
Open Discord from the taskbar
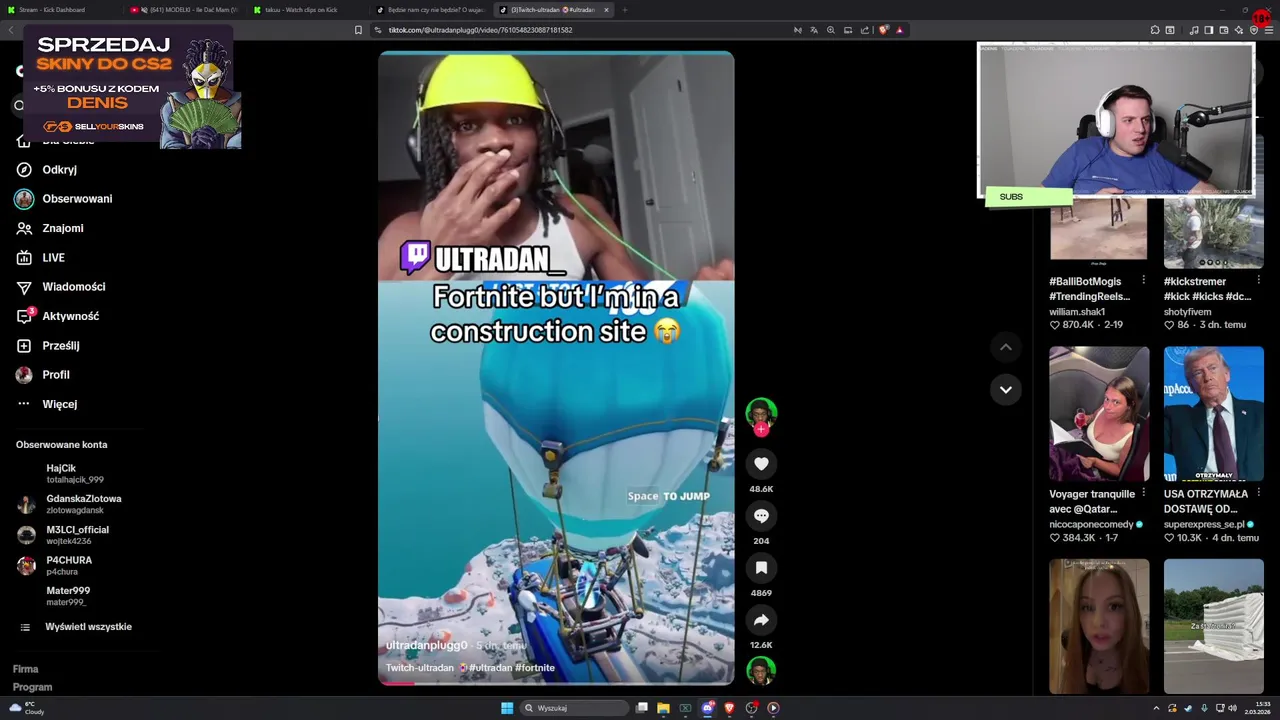click(x=707, y=708)
